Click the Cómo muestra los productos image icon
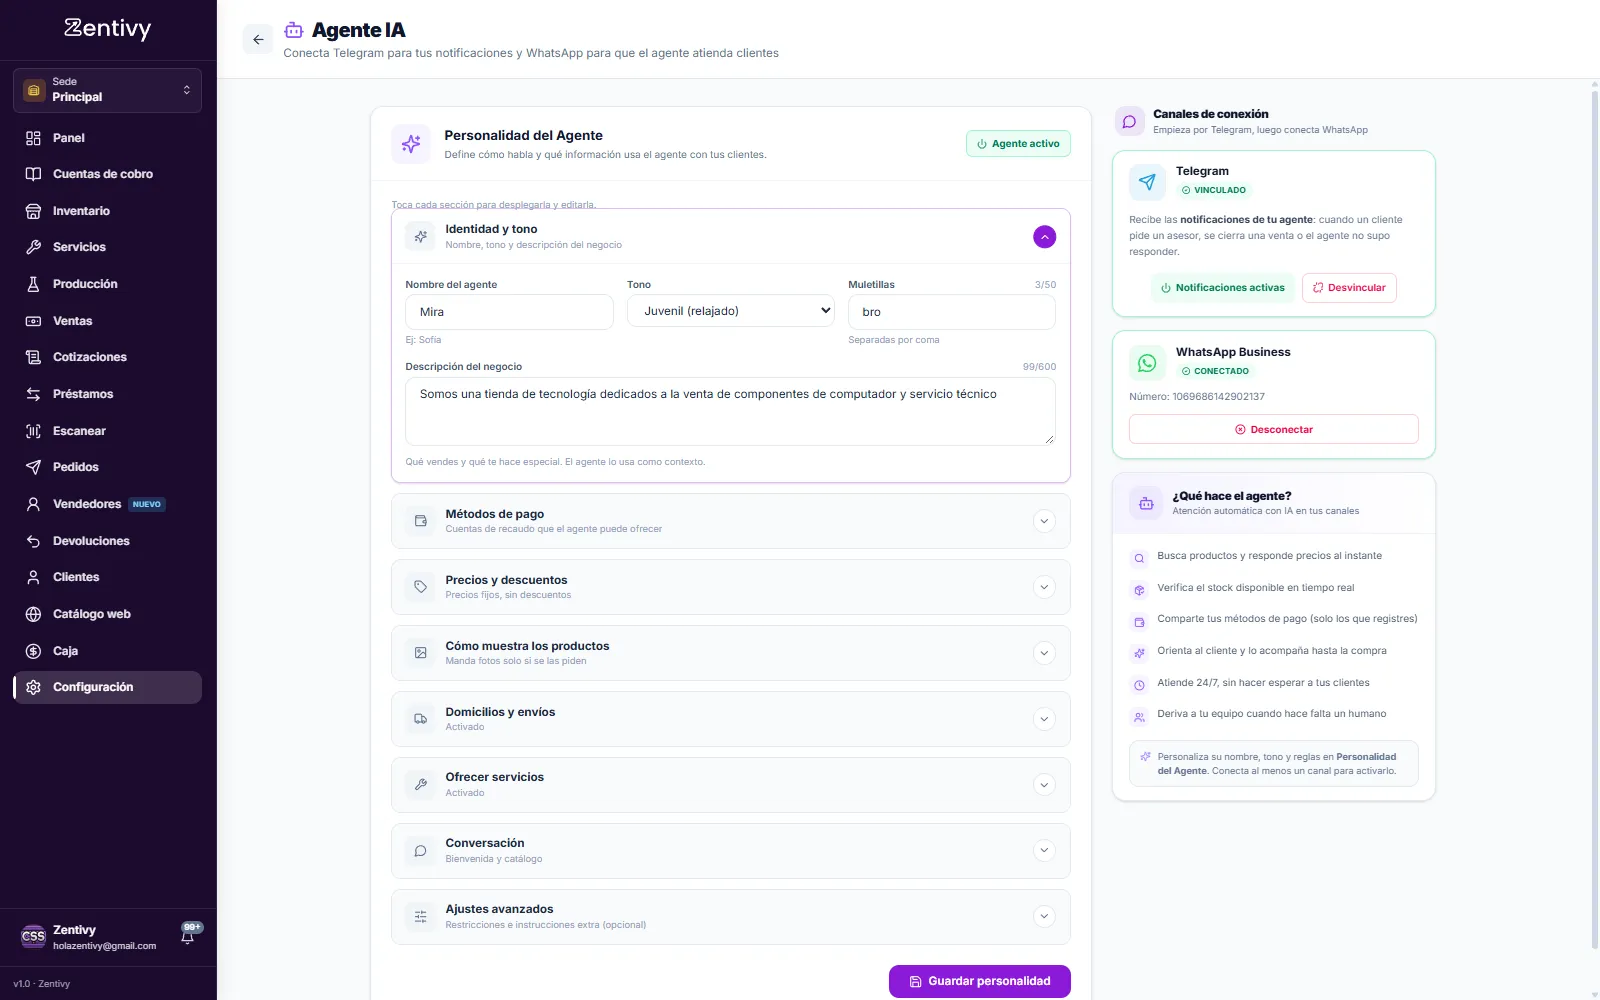This screenshot has height=1000, width=1600. click(421, 653)
